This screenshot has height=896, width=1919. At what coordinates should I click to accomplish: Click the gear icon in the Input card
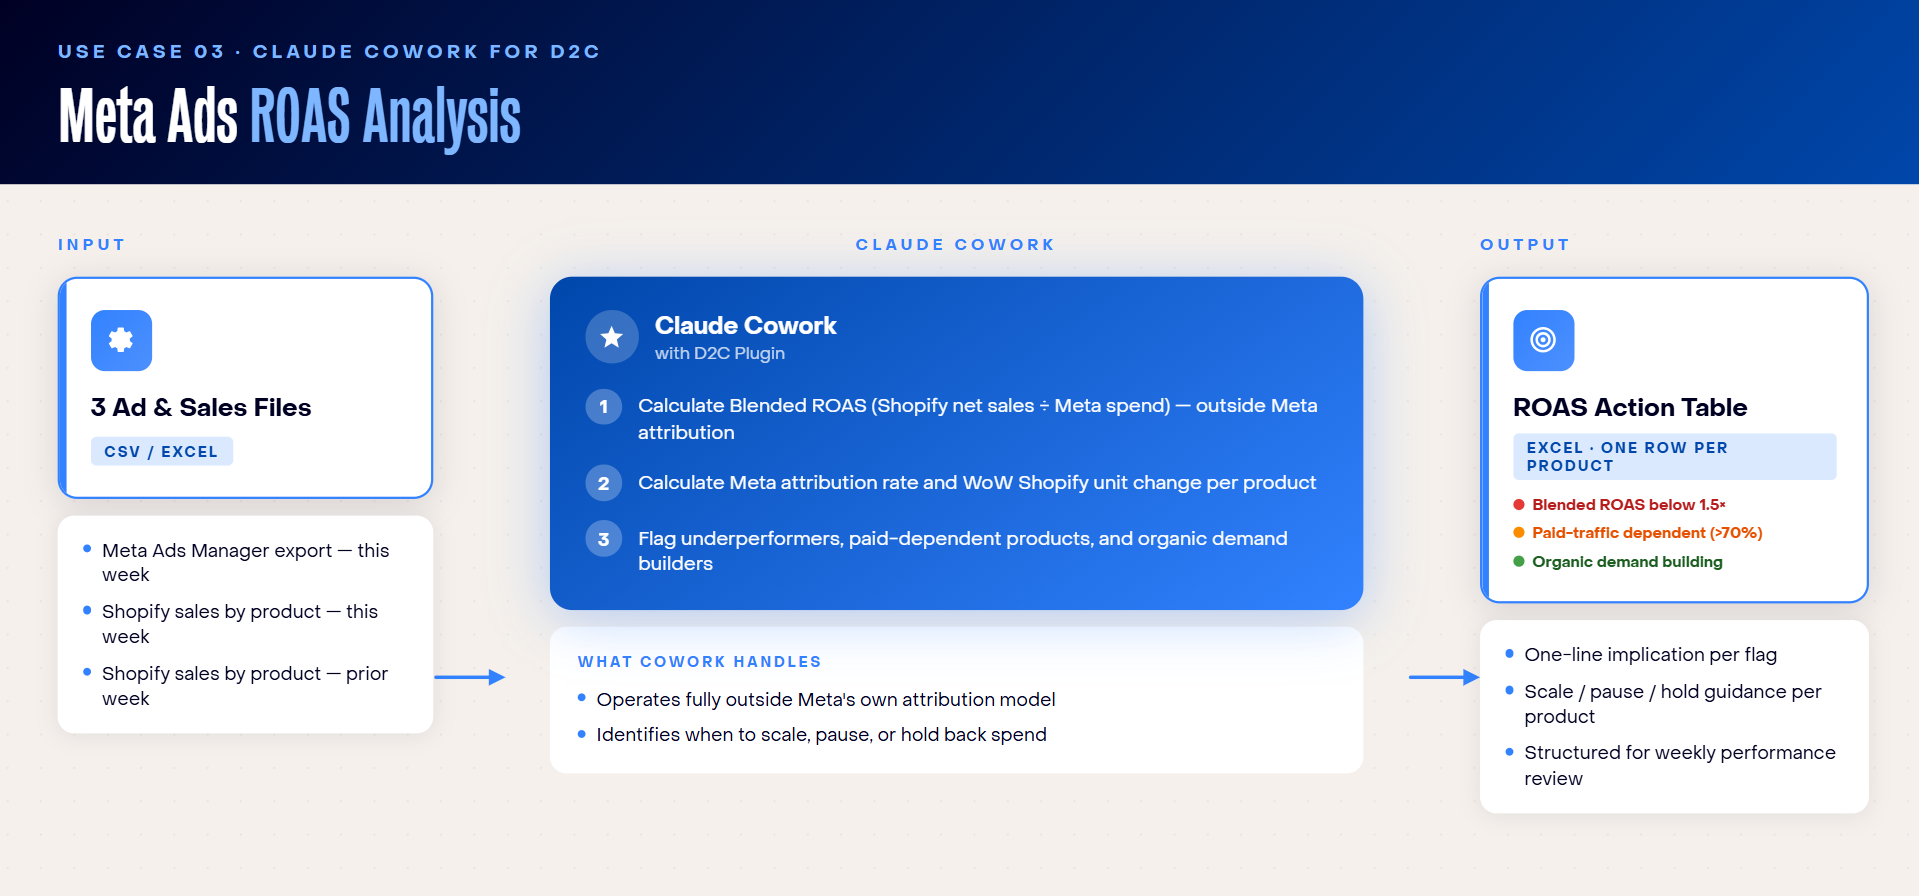[x=121, y=340]
